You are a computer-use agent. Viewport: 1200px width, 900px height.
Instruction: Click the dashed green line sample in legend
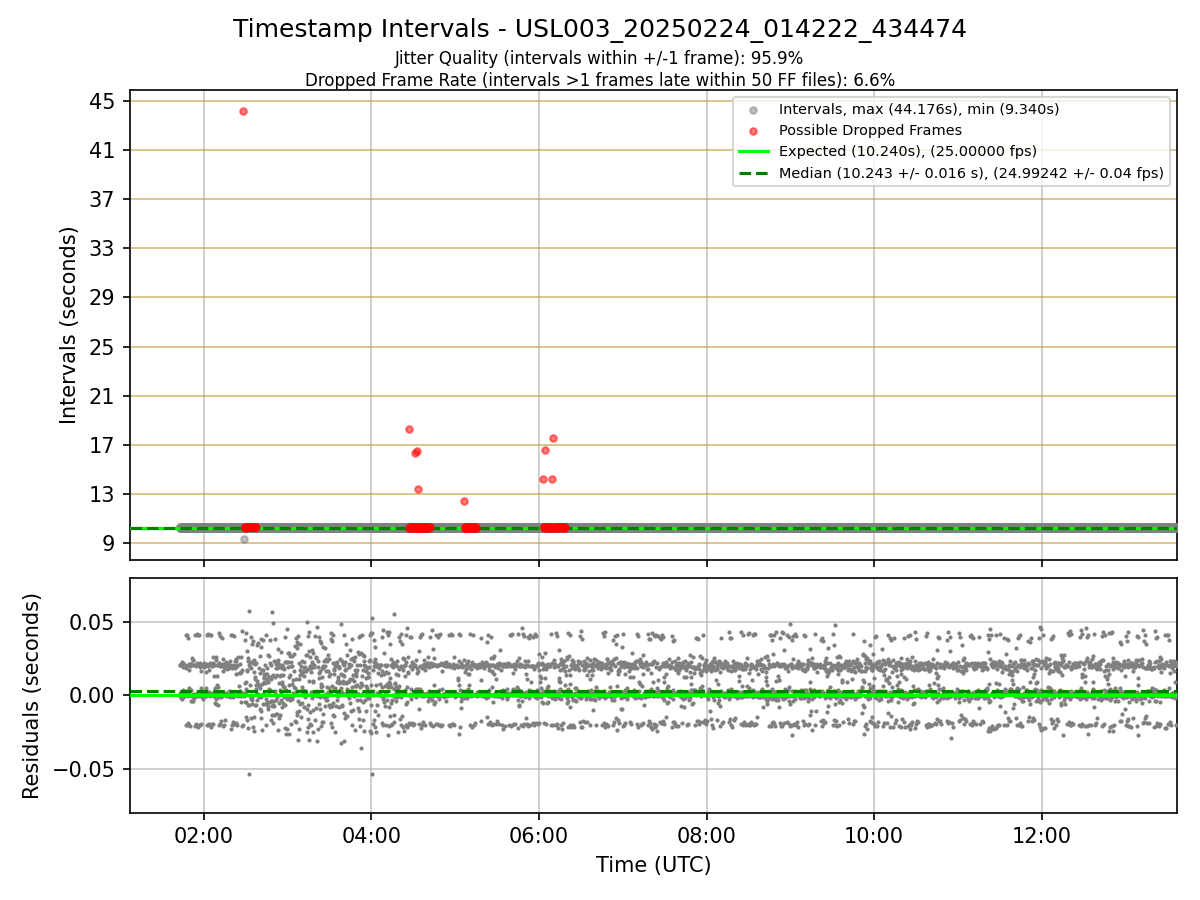(754, 173)
